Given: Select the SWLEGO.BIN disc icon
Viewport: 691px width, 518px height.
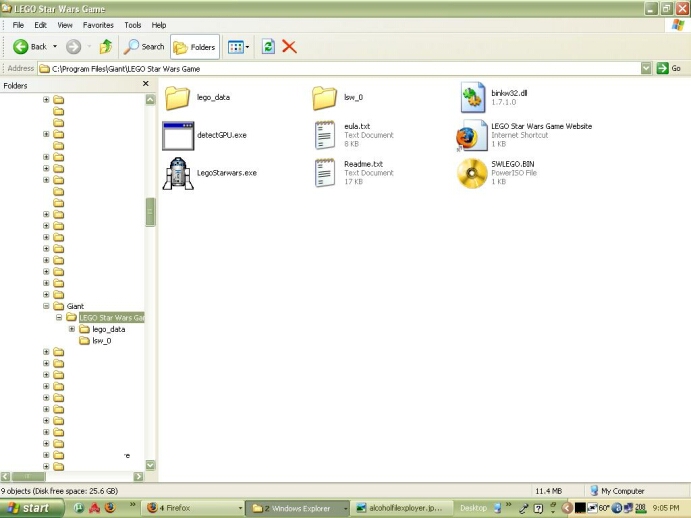Looking at the screenshot, I should coord(472,173).
